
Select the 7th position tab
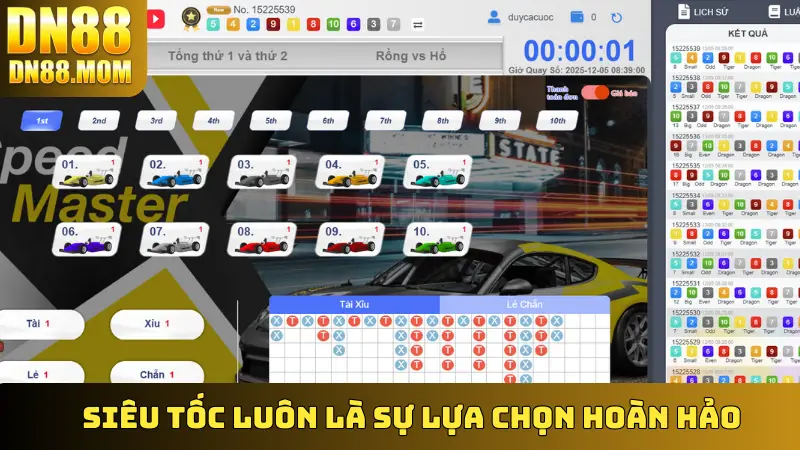(385, 121)
